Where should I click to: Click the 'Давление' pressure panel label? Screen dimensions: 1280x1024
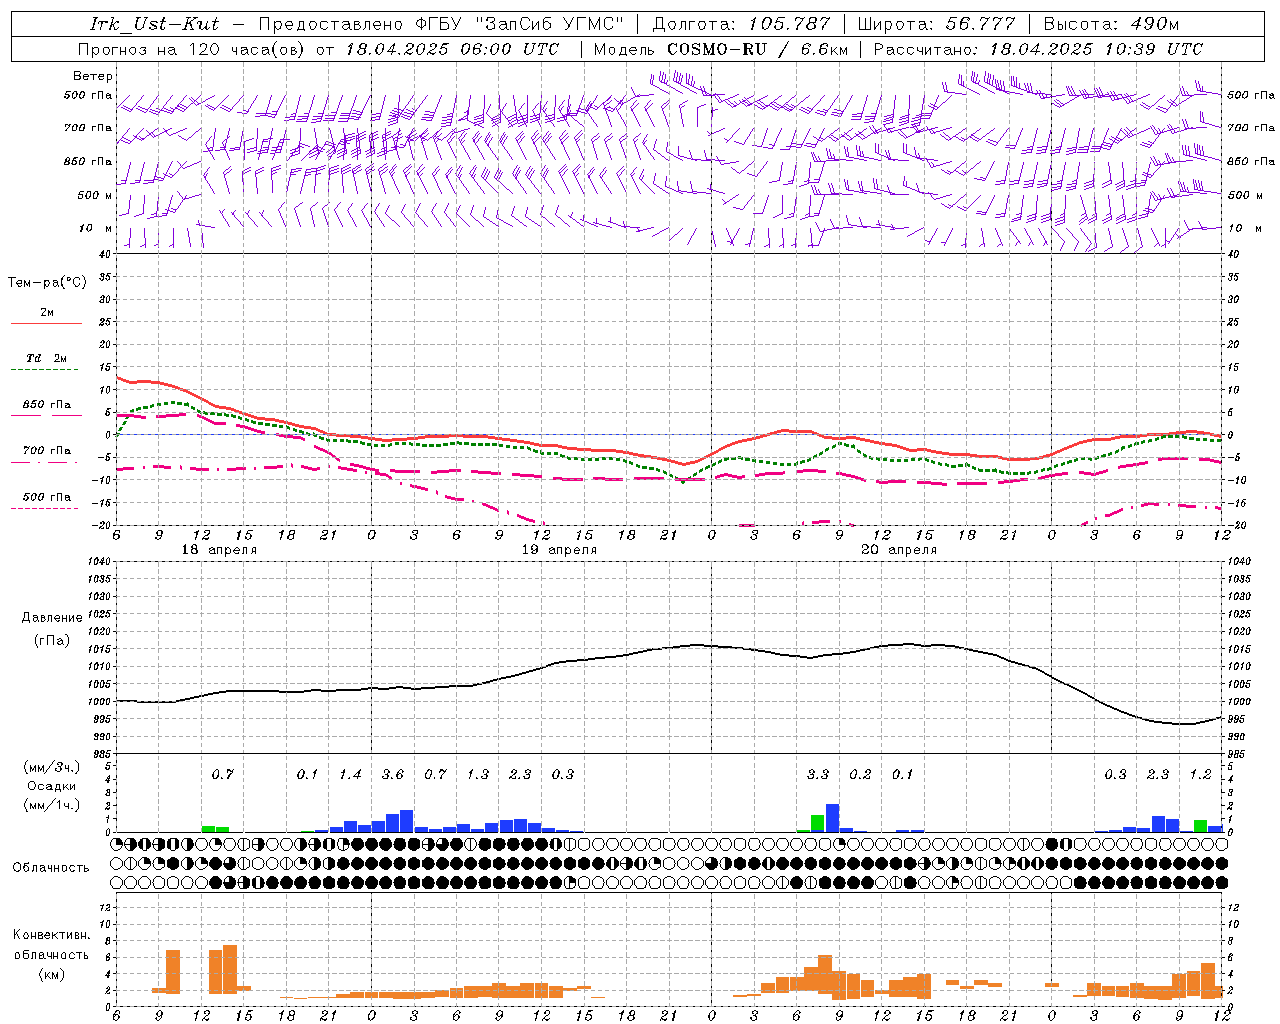click(x=52, y=618)
